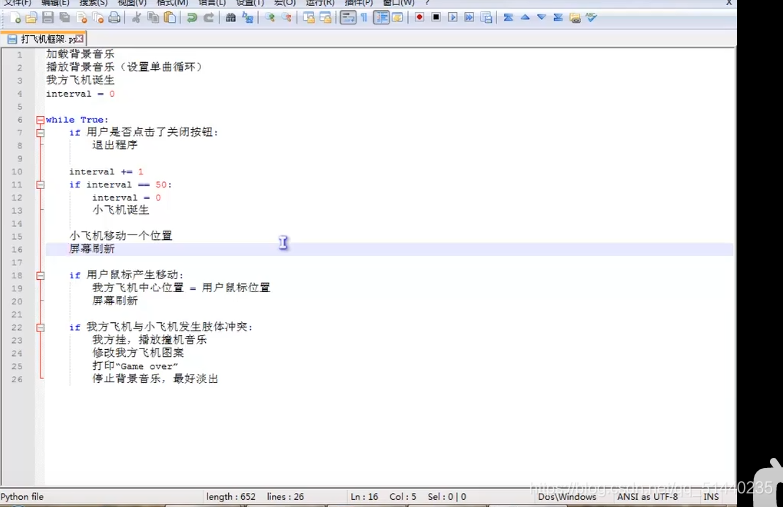Toggle synchronized horizontal scrolling icon
This screenshot has height=507, width=783.
tap(325, 18)
